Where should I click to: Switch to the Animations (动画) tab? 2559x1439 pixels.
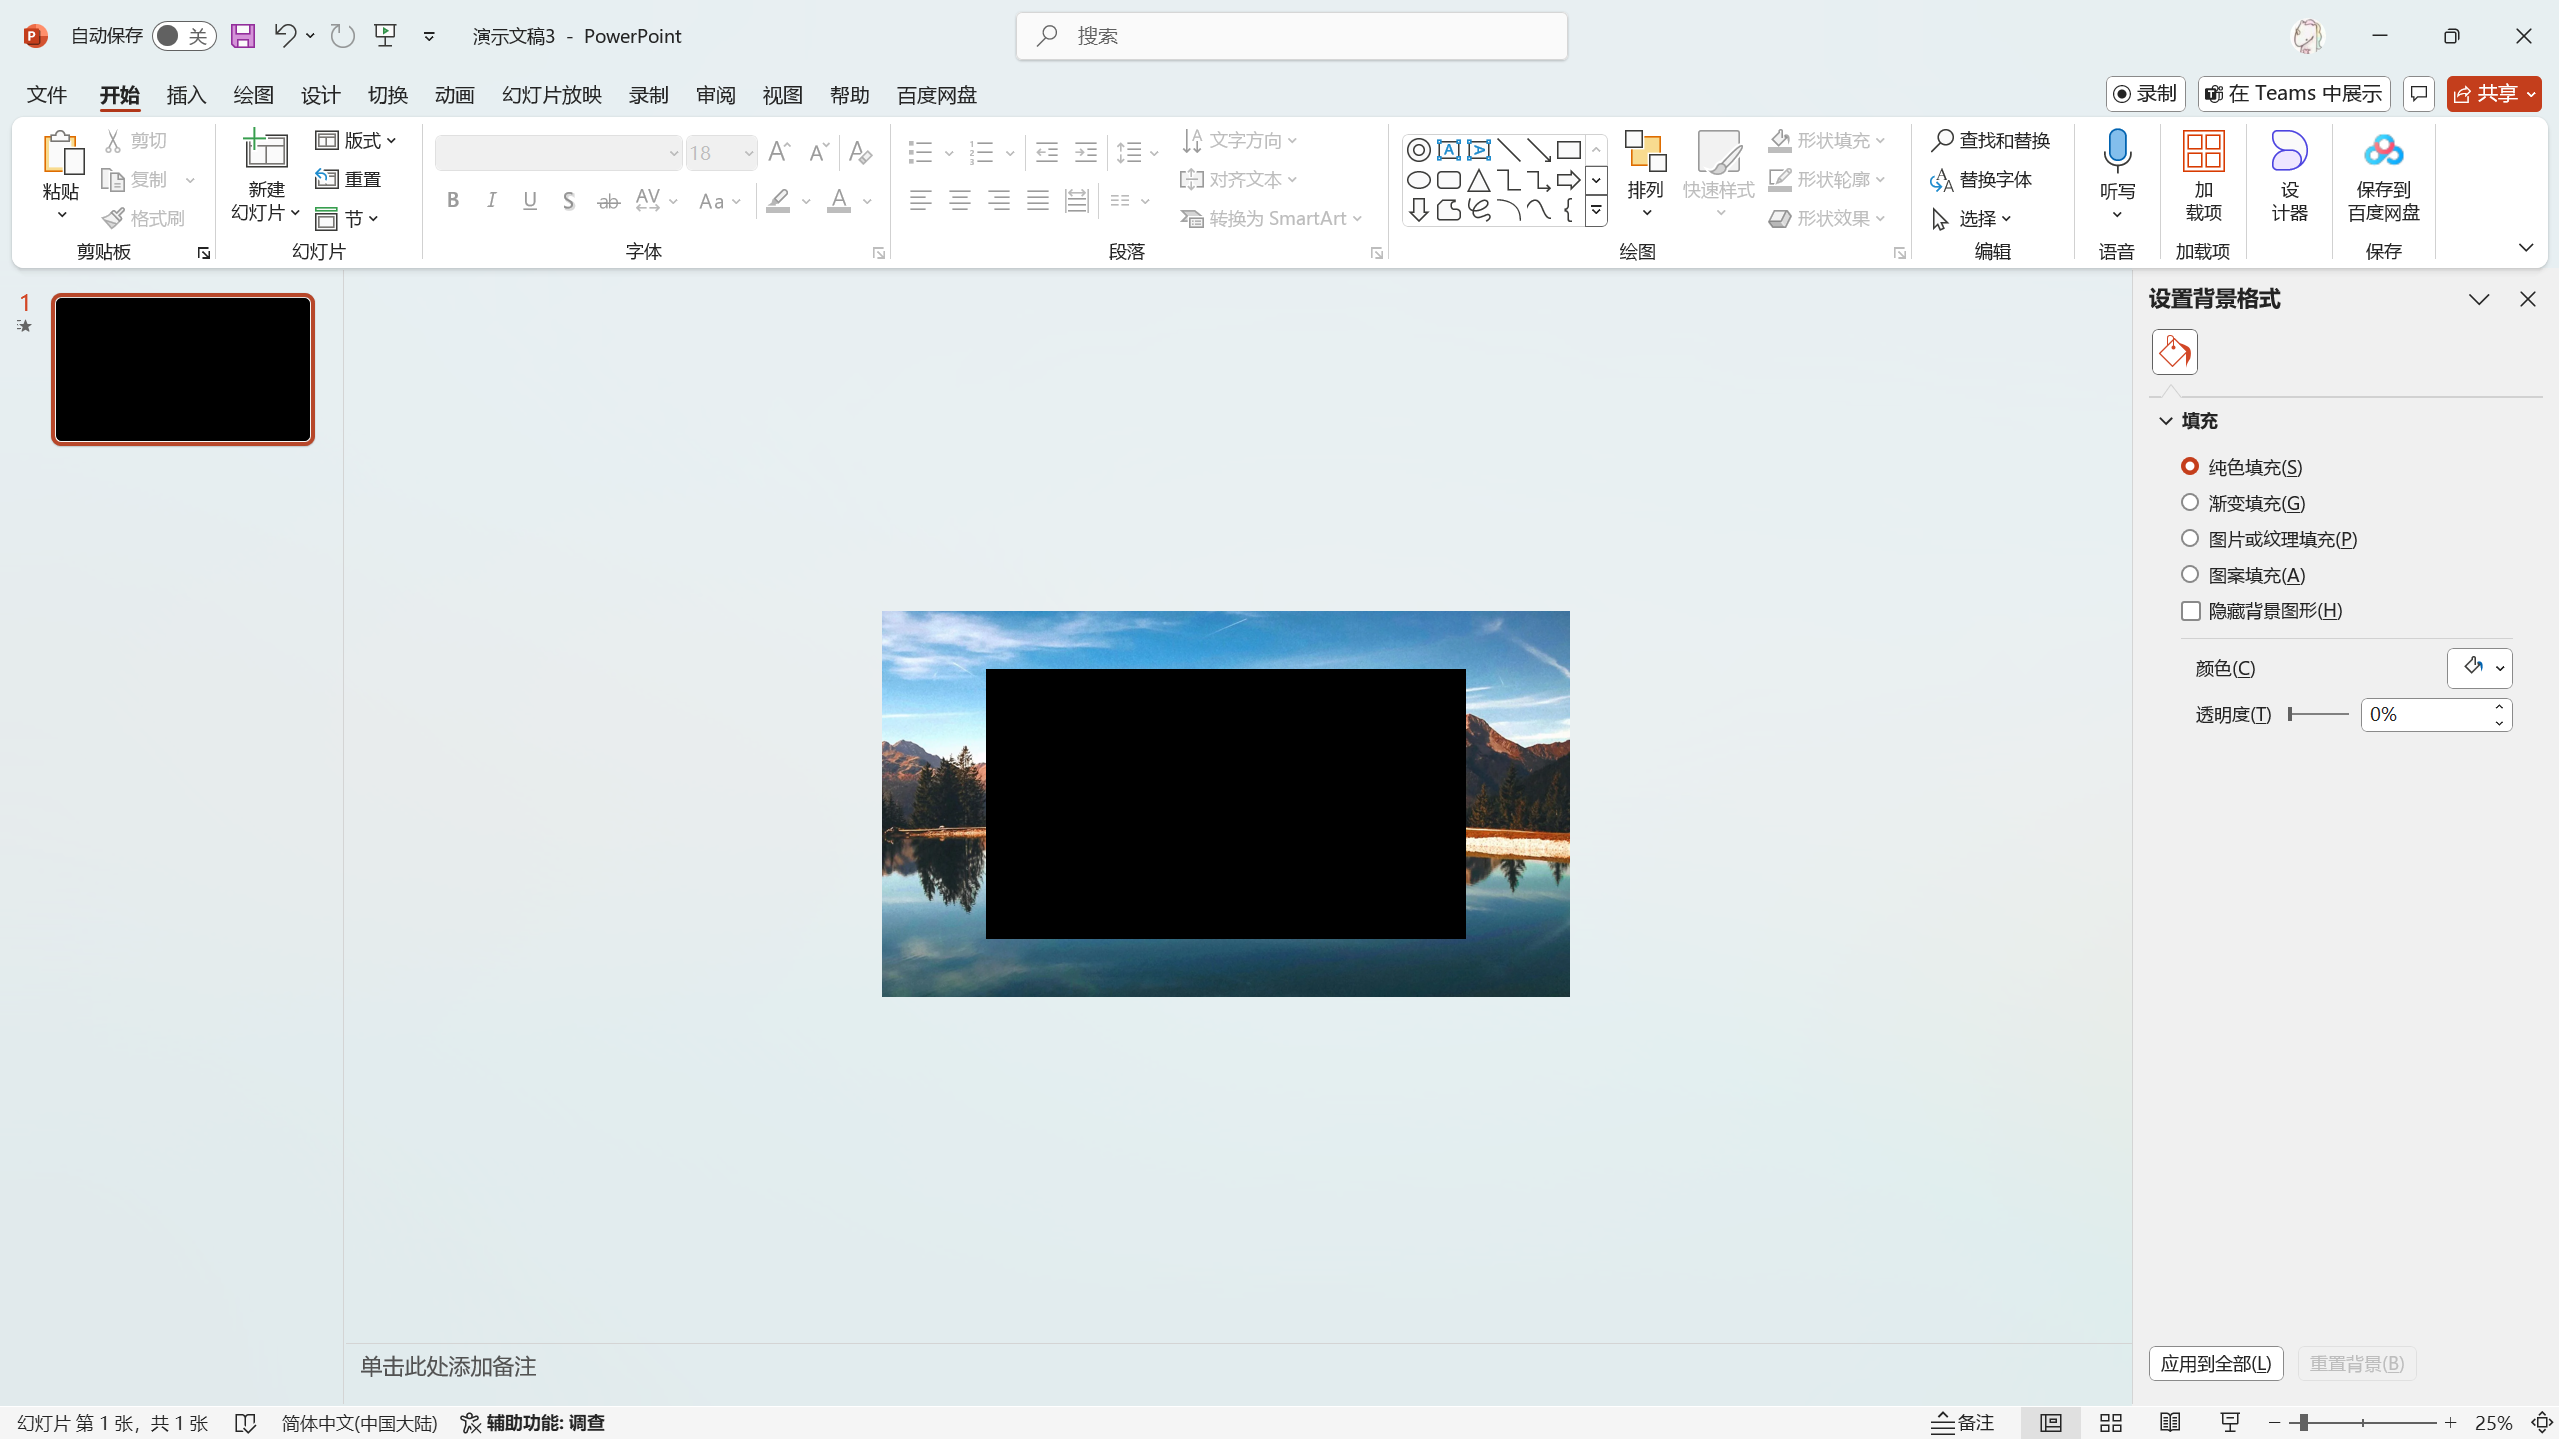[454, 95]
